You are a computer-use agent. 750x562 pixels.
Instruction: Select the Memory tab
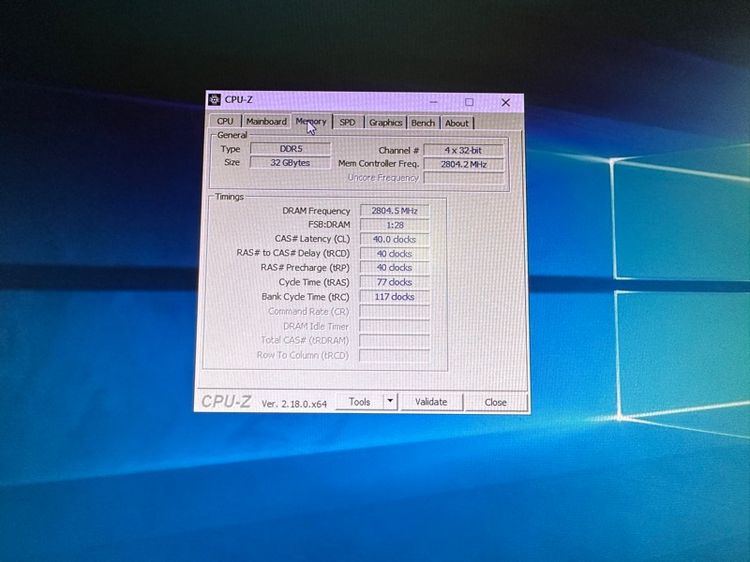click(x=311, y=121)
